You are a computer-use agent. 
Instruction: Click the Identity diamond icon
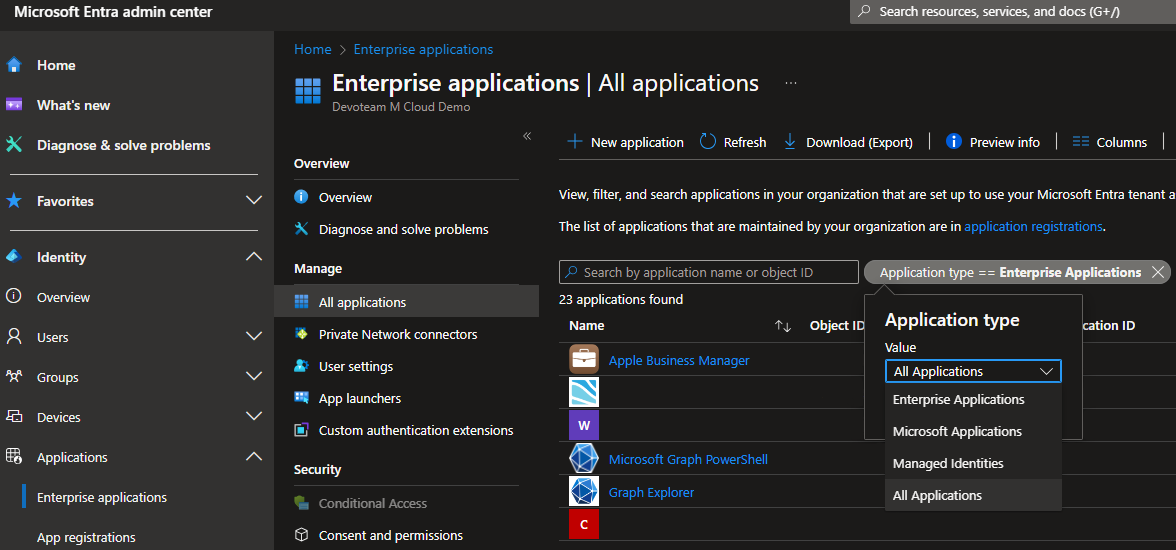[x=14, y=257]
